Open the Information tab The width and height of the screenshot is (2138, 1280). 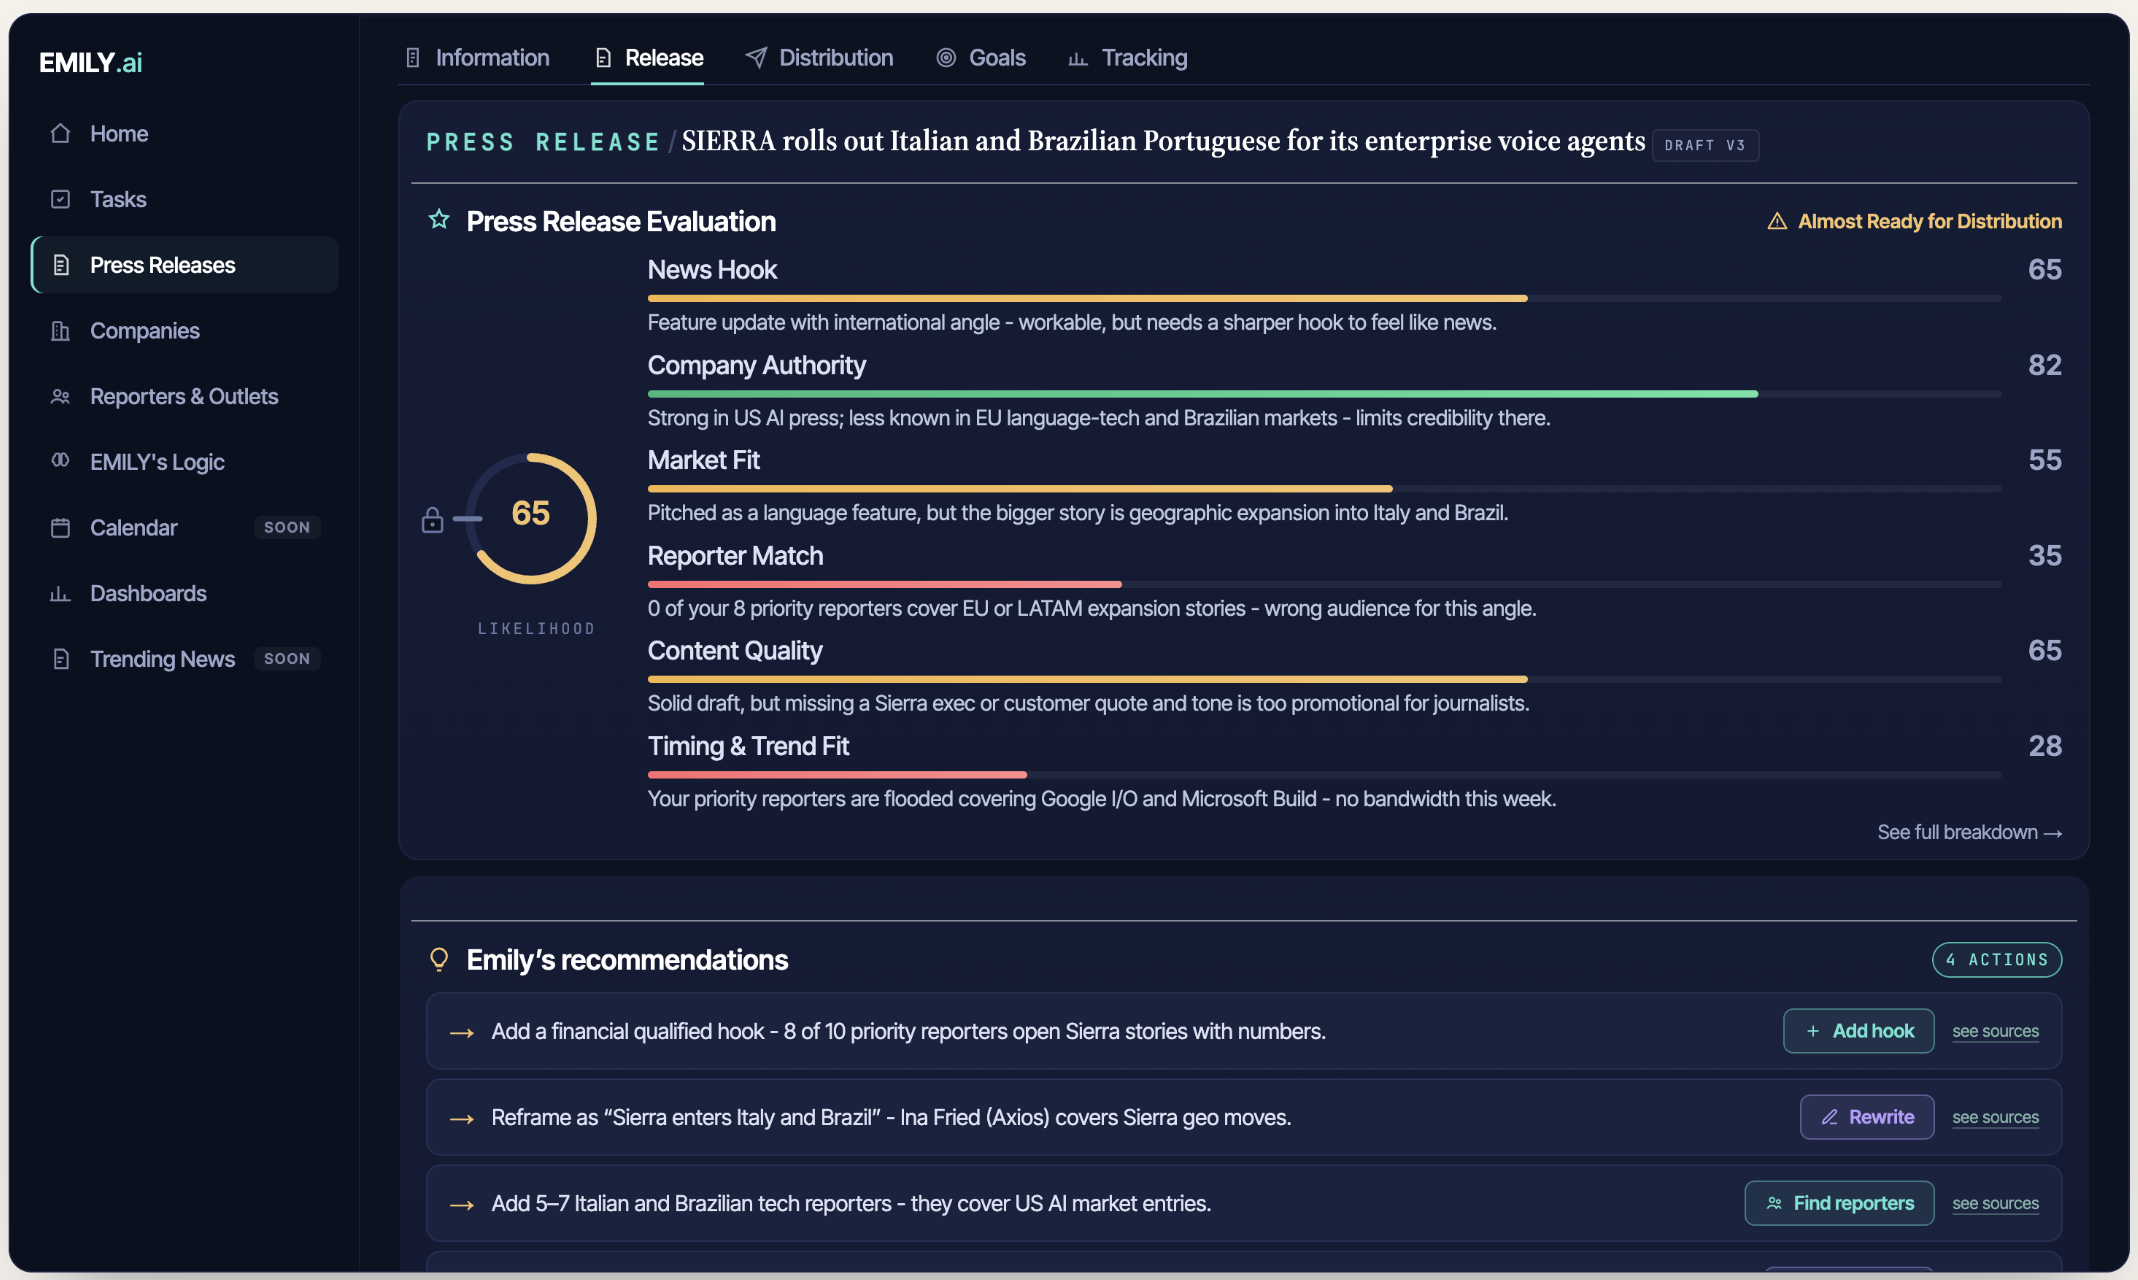point(477,58)
